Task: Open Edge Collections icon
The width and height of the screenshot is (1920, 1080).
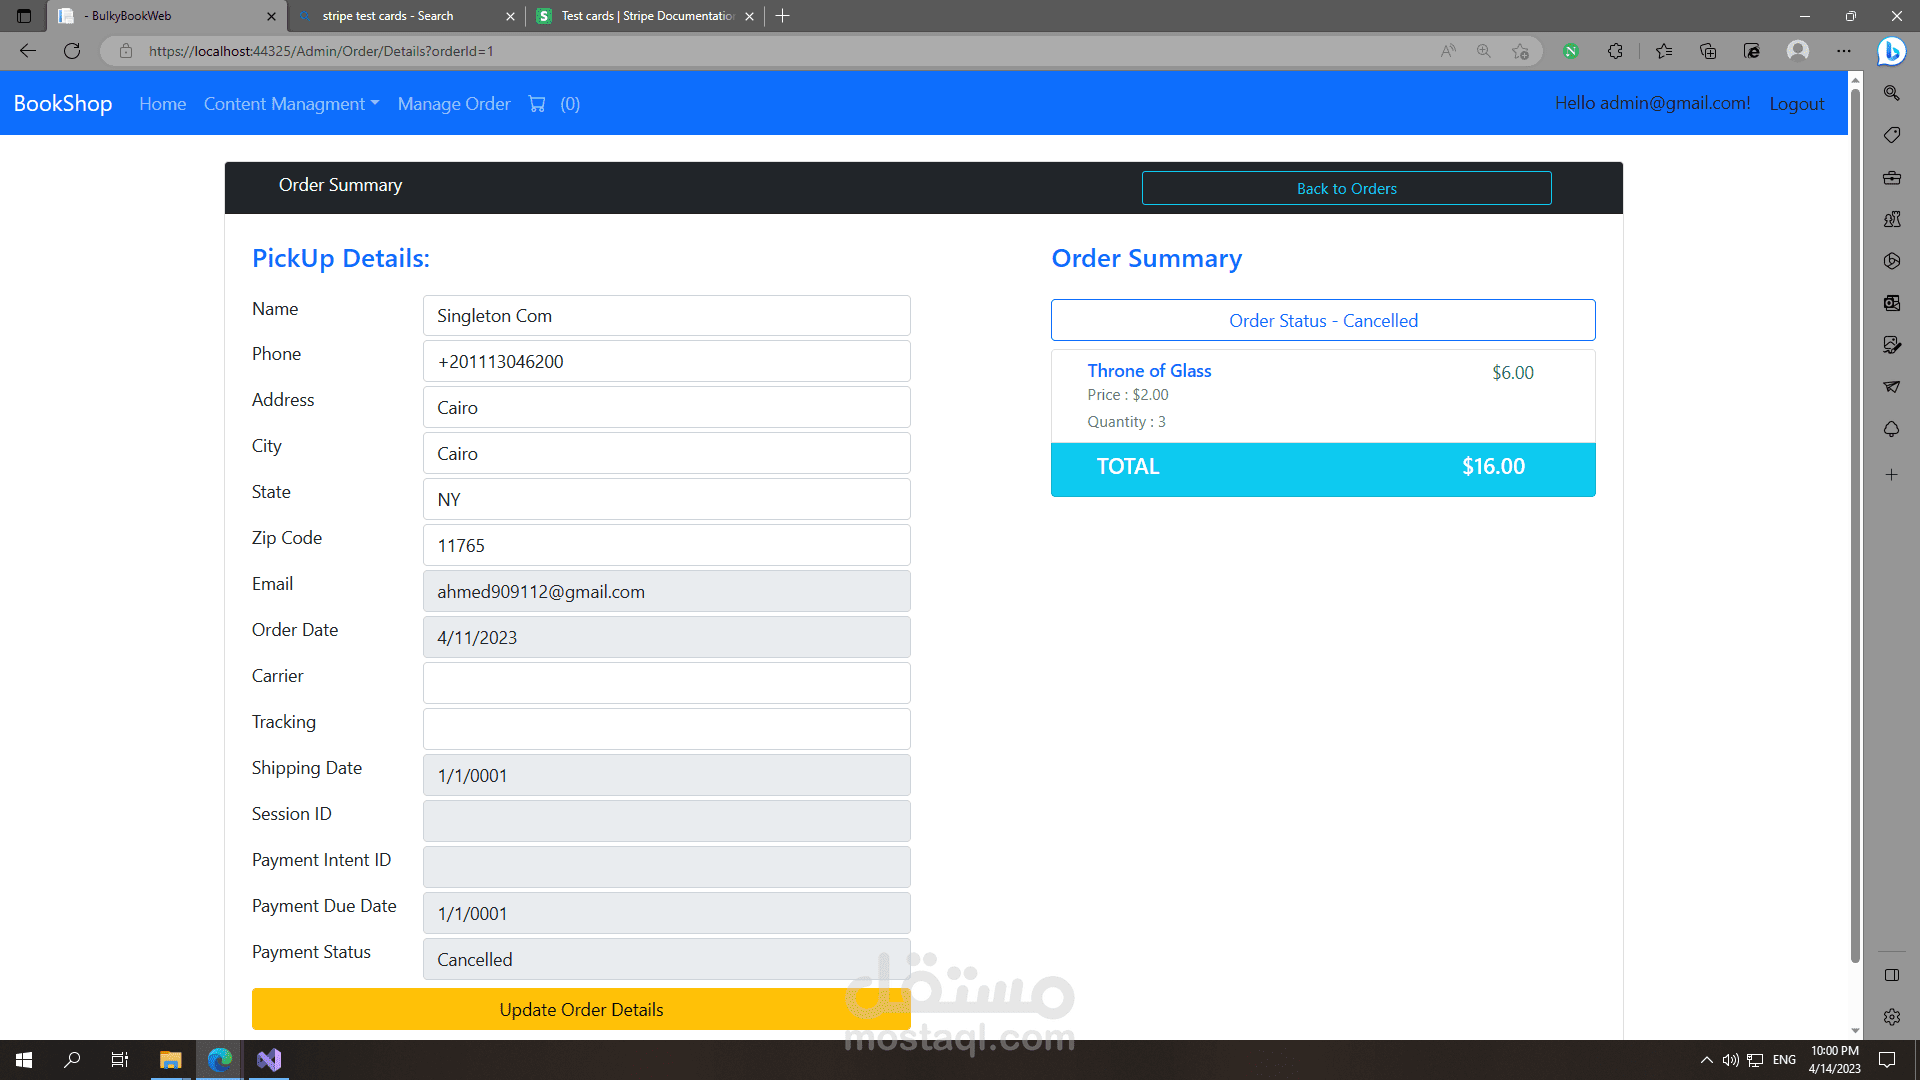Action: (1708, 51)
